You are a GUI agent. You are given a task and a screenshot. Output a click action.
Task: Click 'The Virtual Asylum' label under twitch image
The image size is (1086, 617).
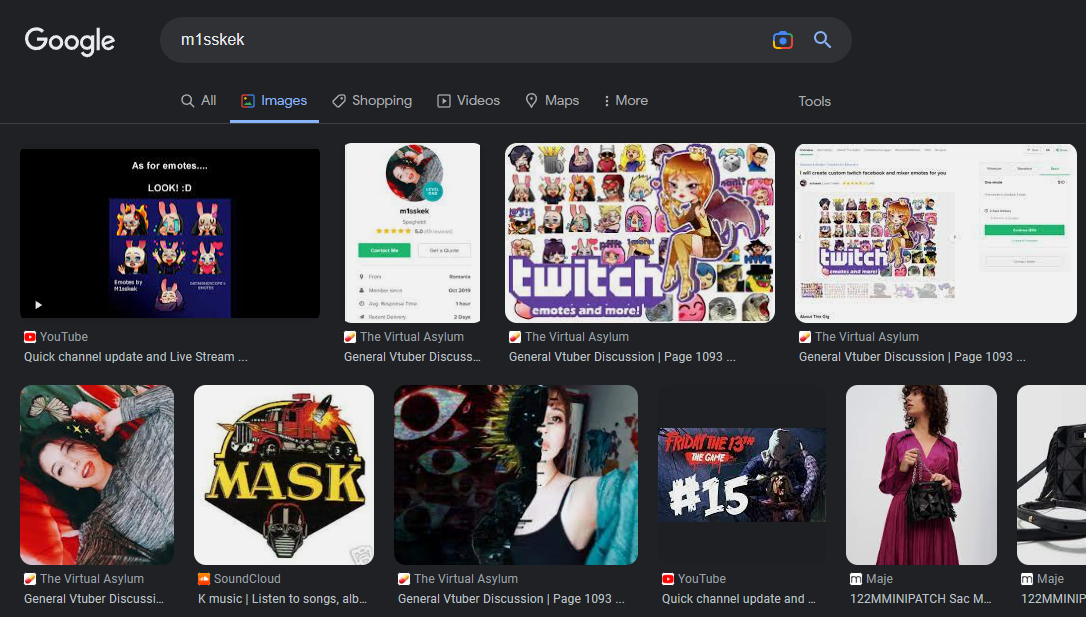[x=577, y=337]
